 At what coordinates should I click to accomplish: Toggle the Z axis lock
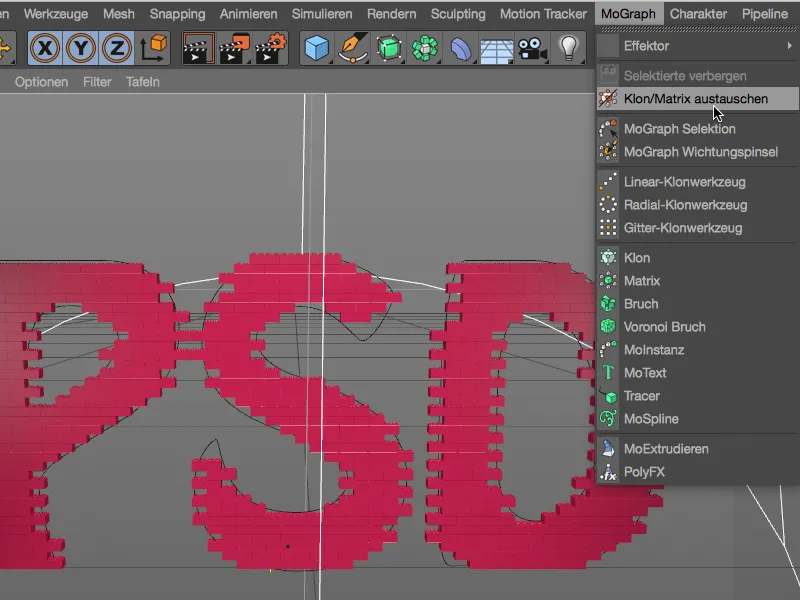click(x=117, y=47)
